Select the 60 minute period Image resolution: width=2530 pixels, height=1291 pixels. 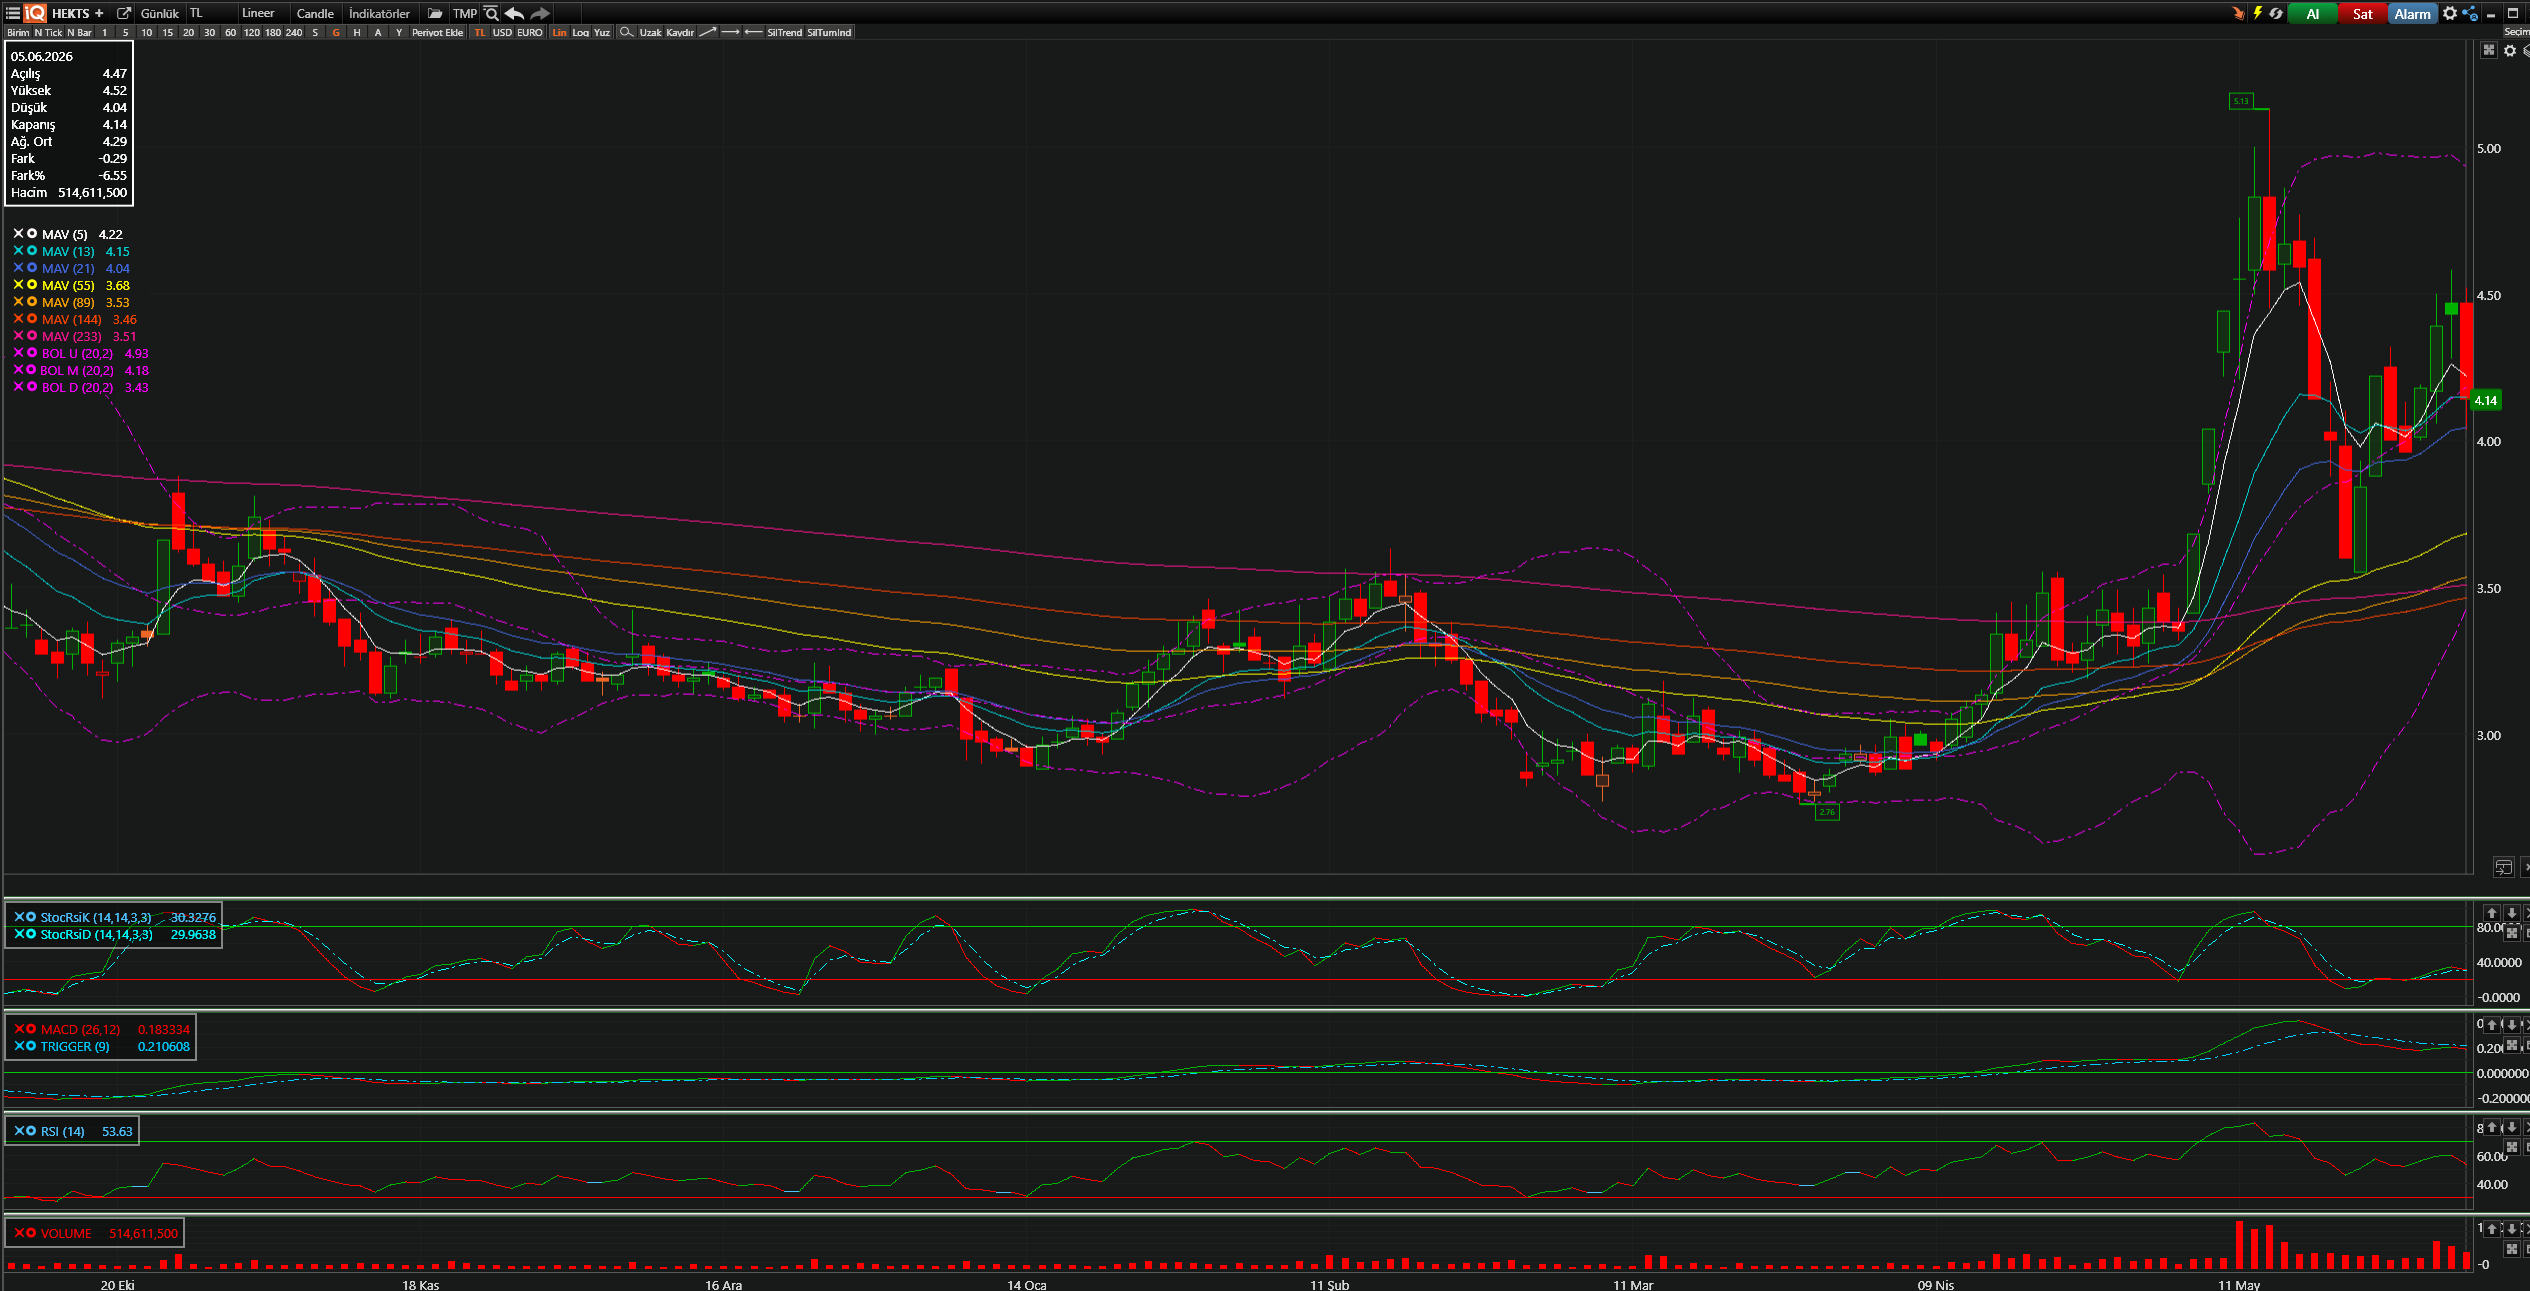pyautogui.click(x=230, y=32)
